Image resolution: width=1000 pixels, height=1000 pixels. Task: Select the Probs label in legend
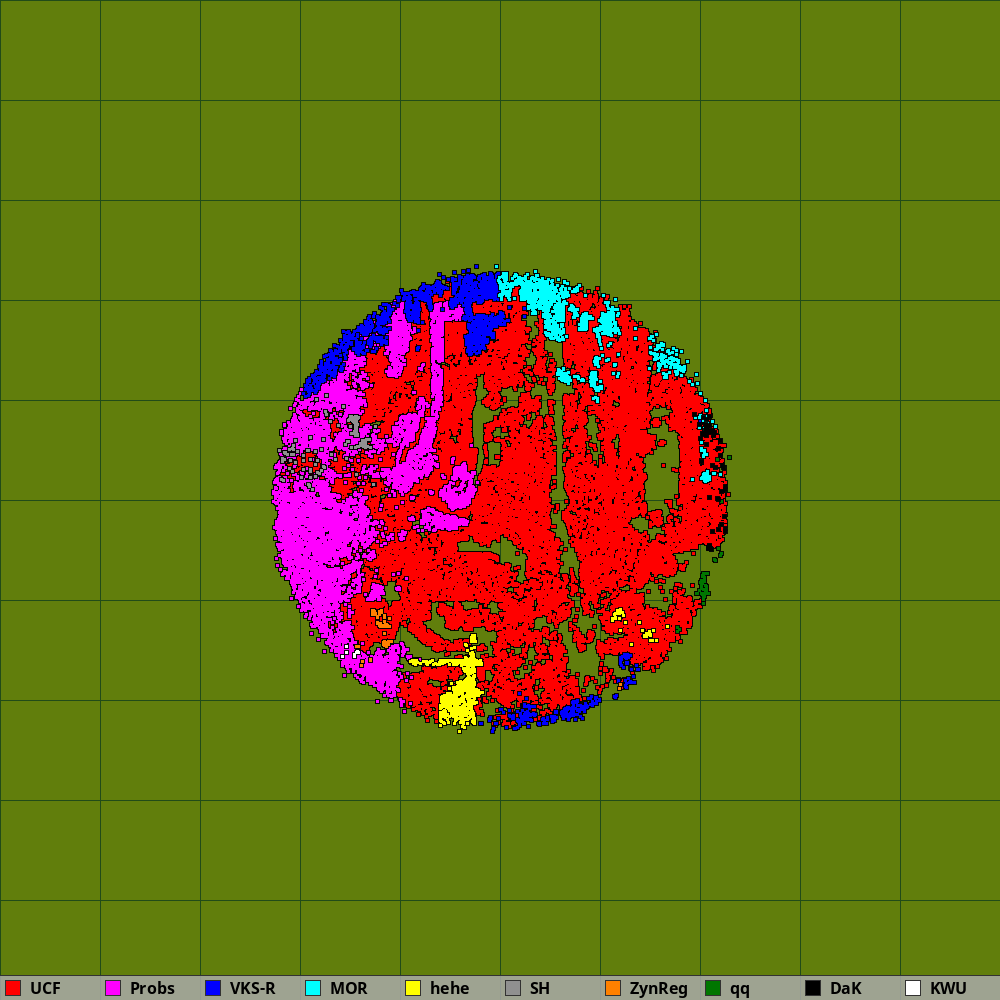tap(152, 988)
